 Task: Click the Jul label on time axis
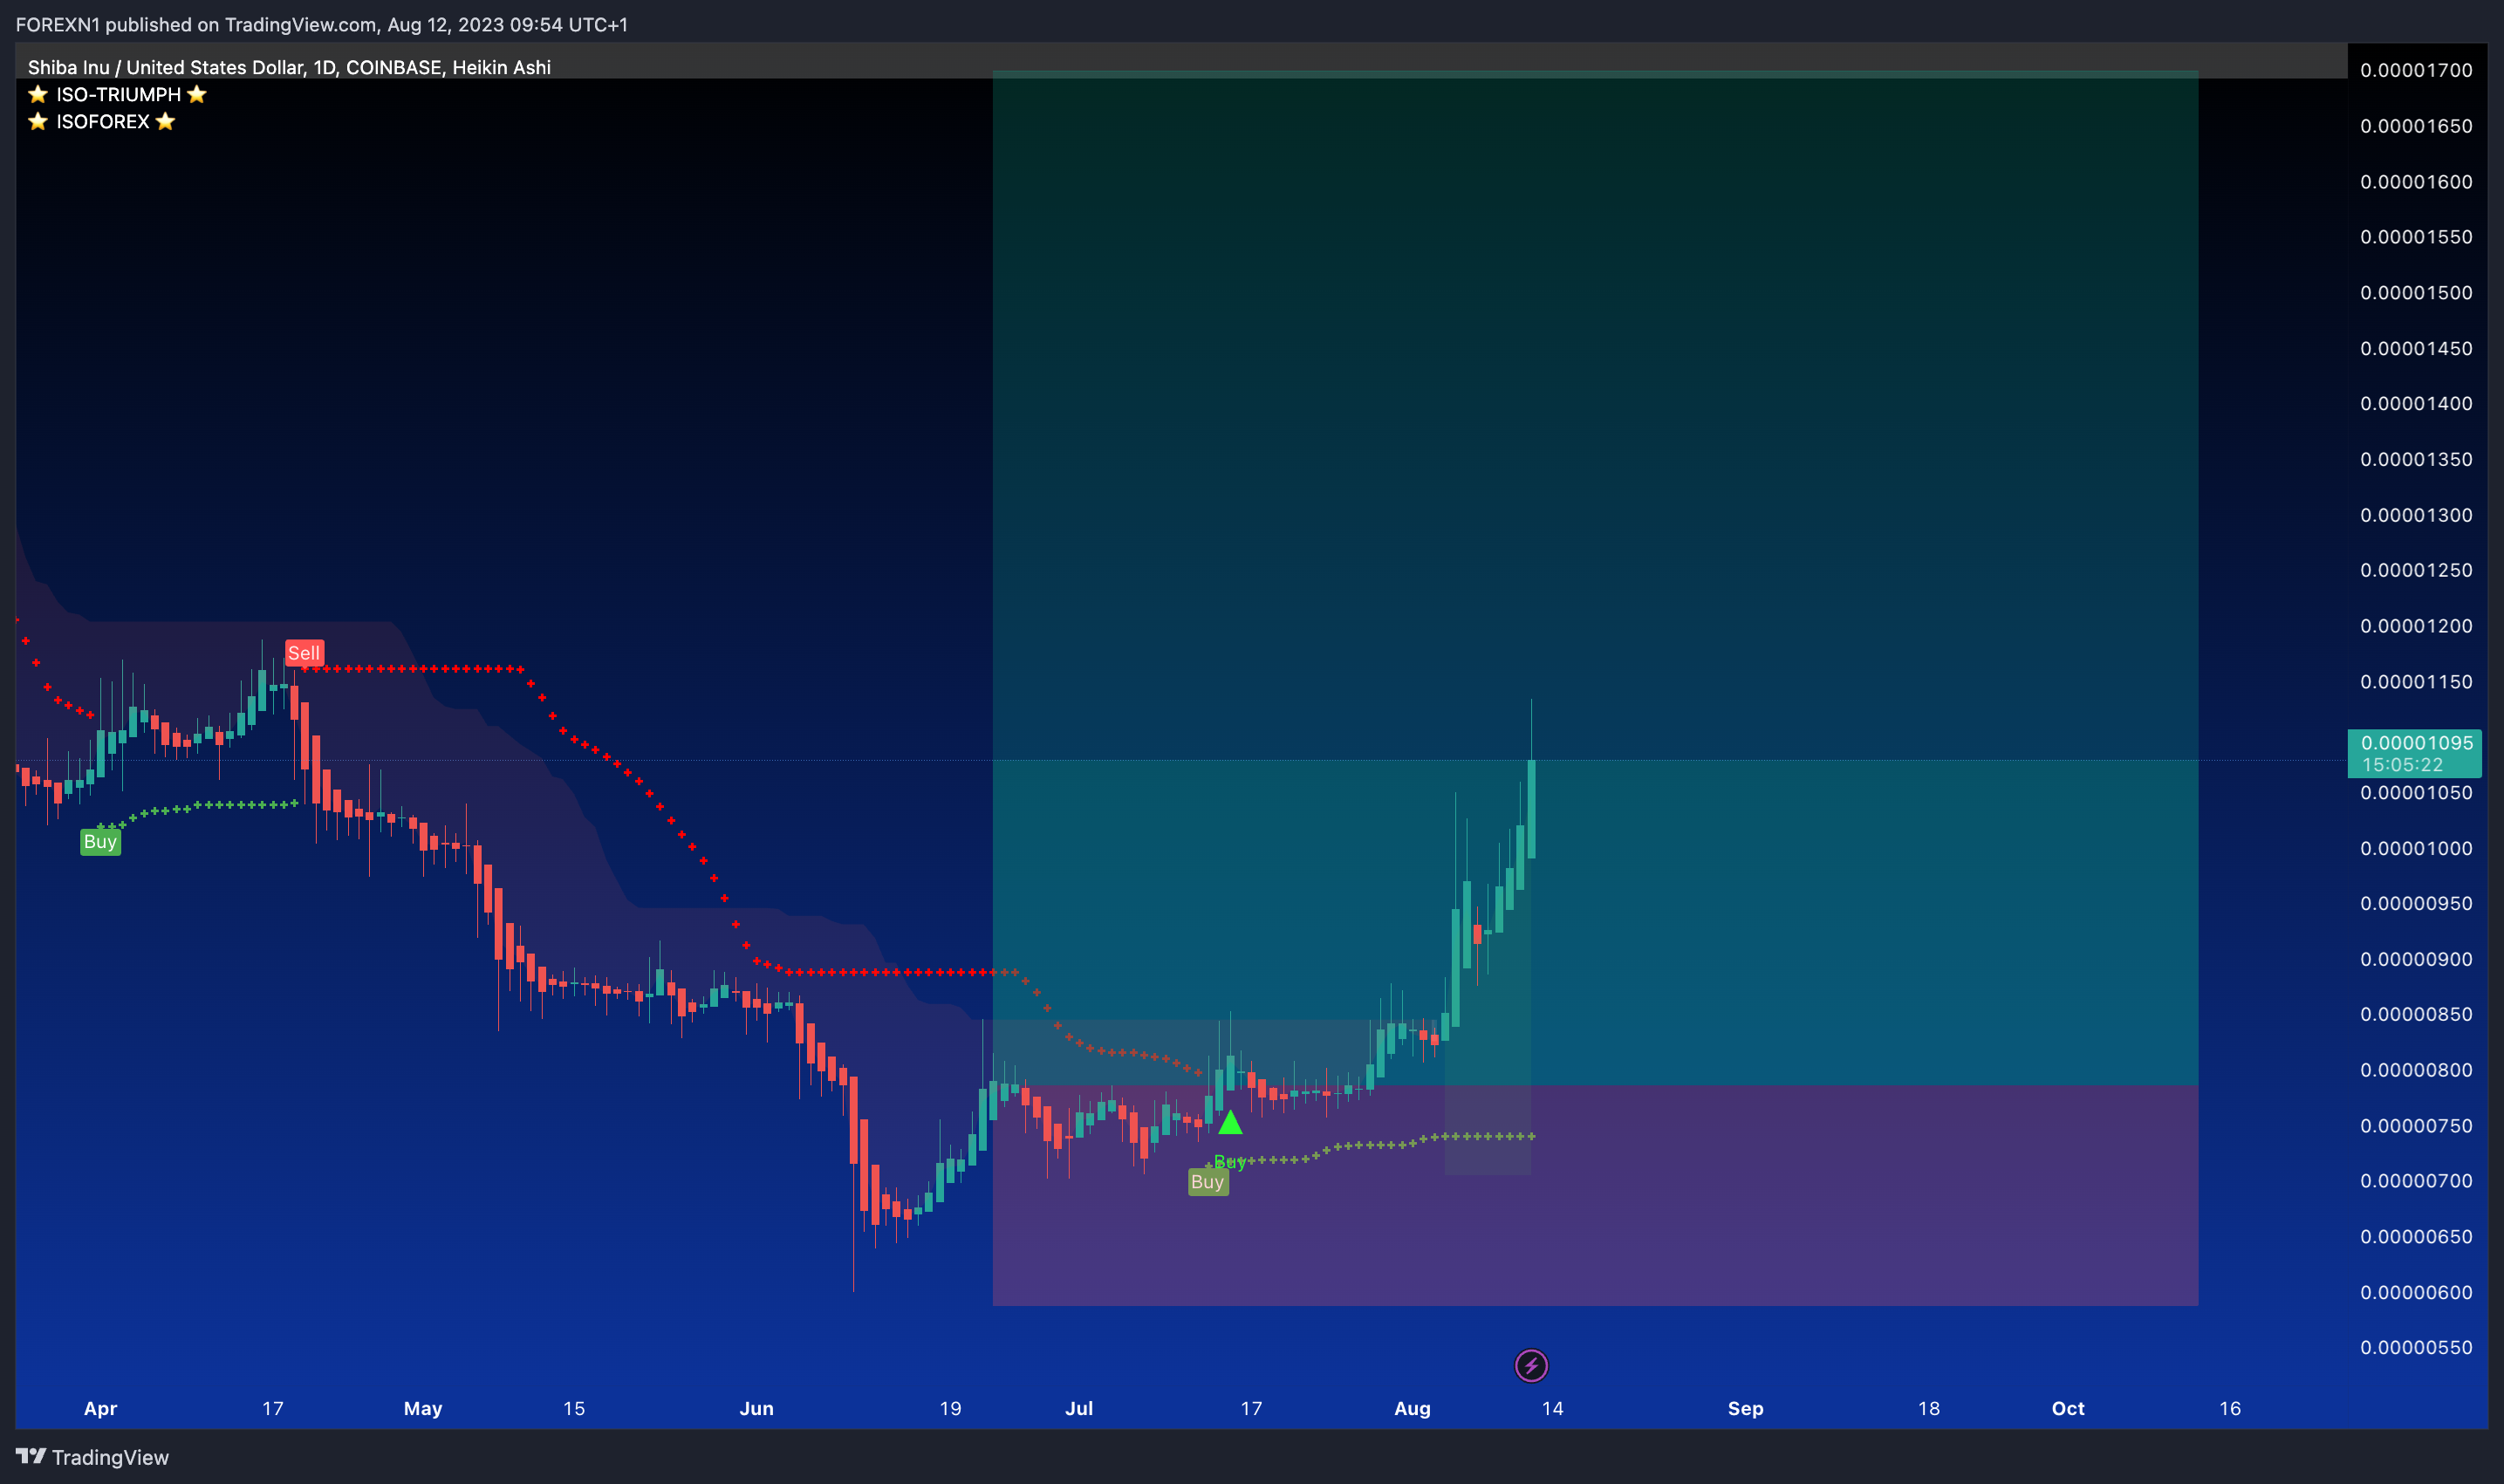pos(1079,1408)
